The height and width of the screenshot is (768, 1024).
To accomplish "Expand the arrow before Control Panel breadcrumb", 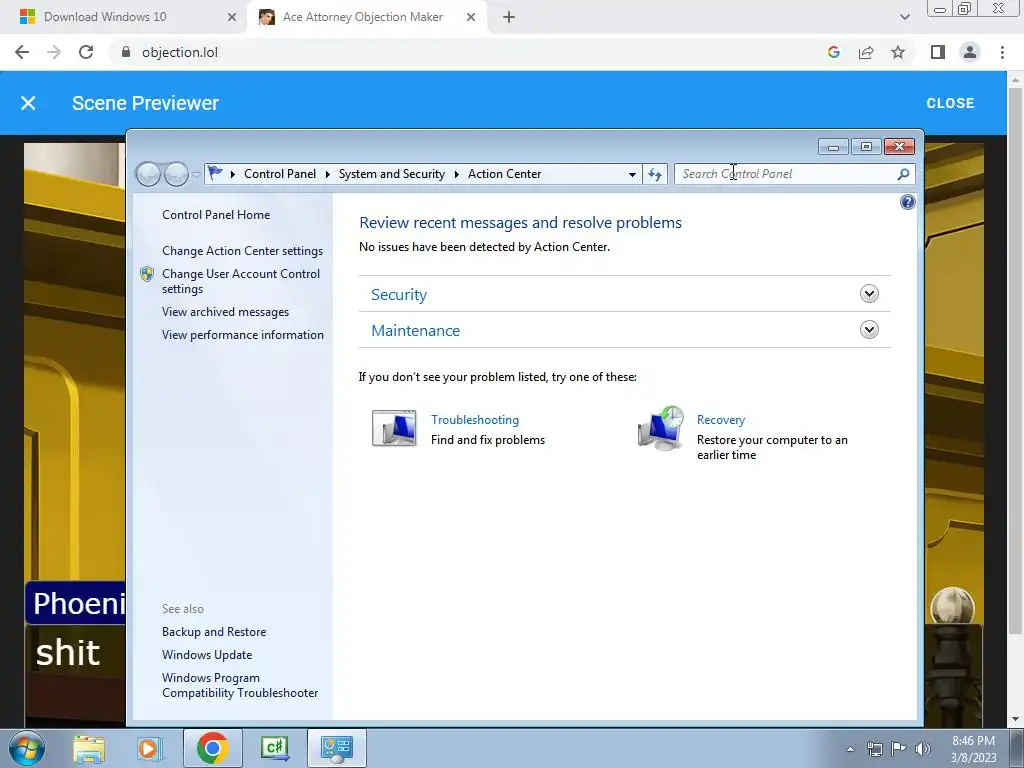I will [232, 174].
